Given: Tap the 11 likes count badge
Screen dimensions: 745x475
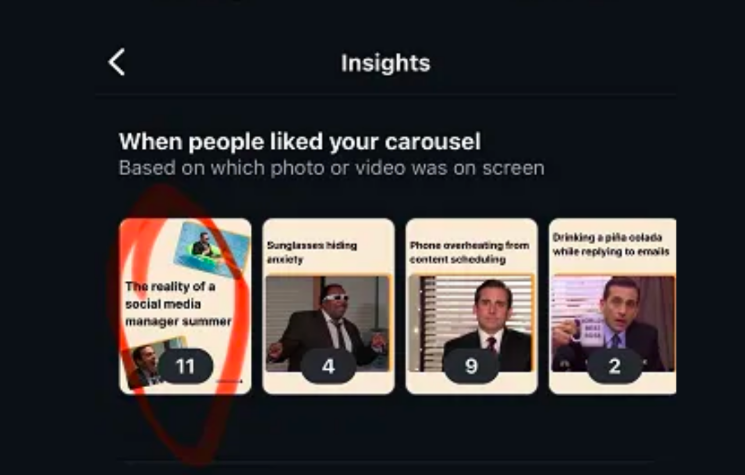Looking at the screenshot, I should point(186,366).
